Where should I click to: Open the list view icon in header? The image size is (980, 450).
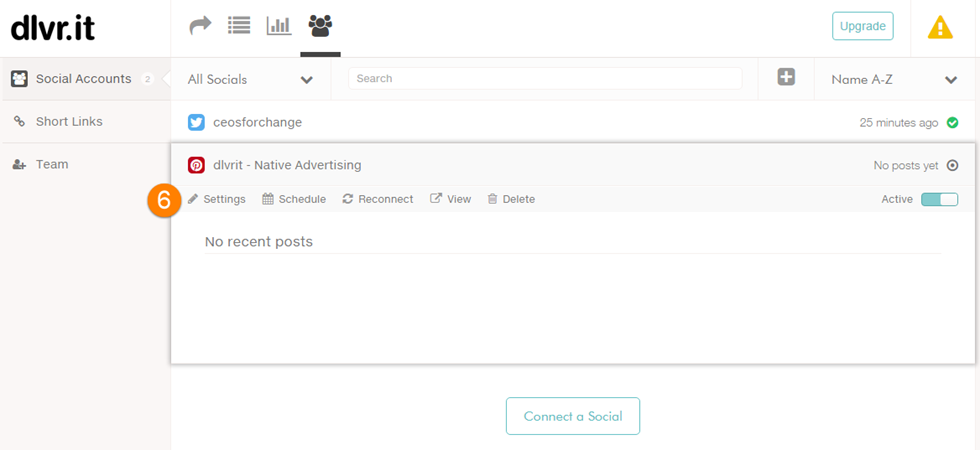click(x=239, y=25)
